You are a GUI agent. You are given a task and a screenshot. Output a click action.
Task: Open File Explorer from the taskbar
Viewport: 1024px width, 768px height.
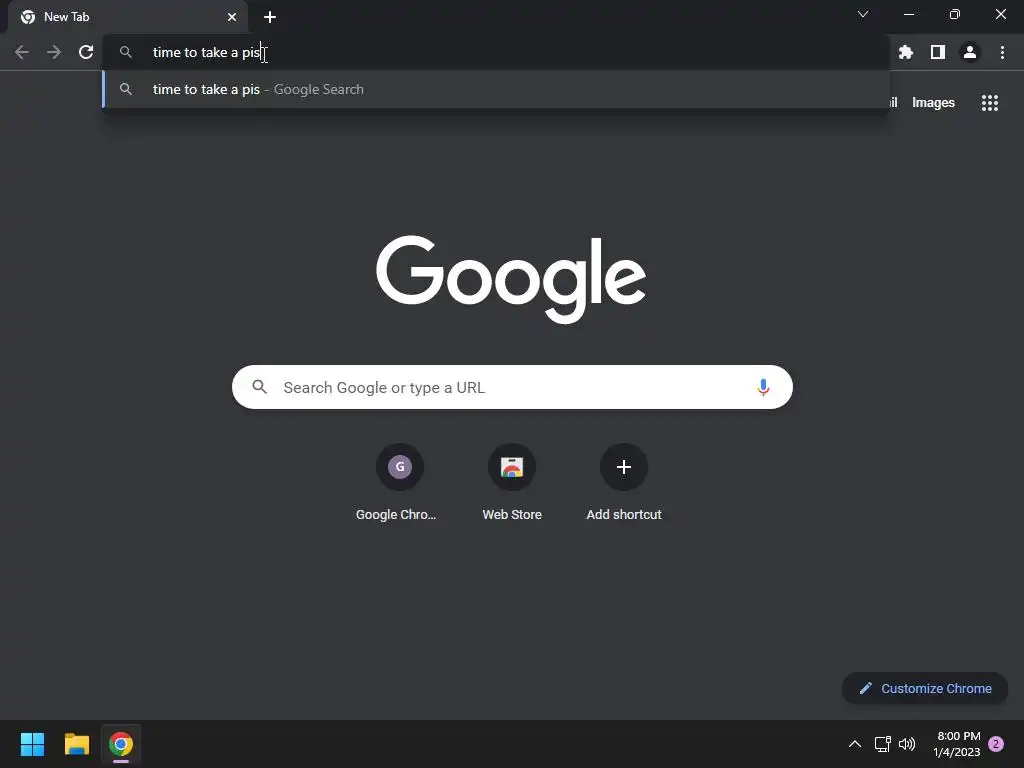(77, 744)
